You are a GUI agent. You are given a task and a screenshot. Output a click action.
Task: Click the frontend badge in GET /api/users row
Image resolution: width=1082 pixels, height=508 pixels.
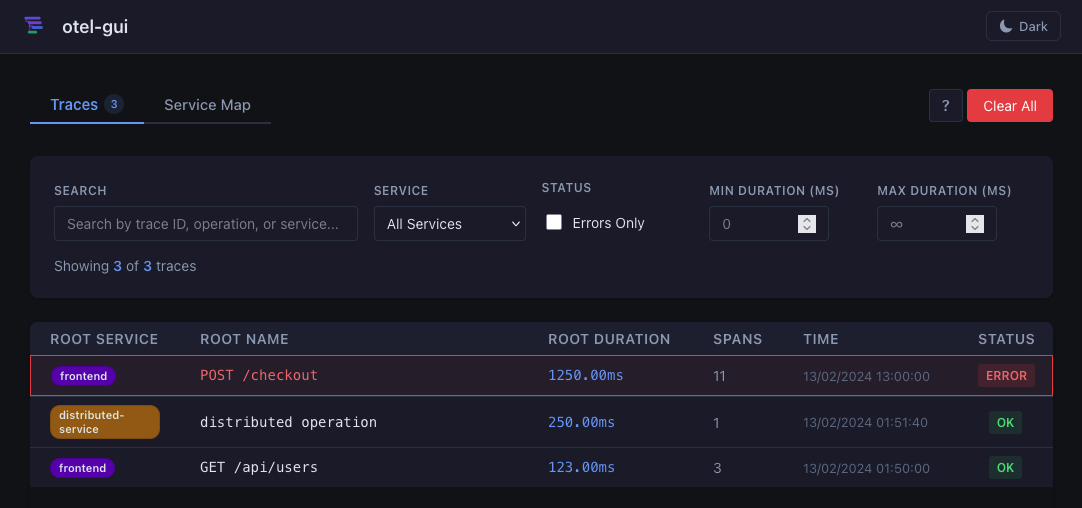tap(83, 468)
